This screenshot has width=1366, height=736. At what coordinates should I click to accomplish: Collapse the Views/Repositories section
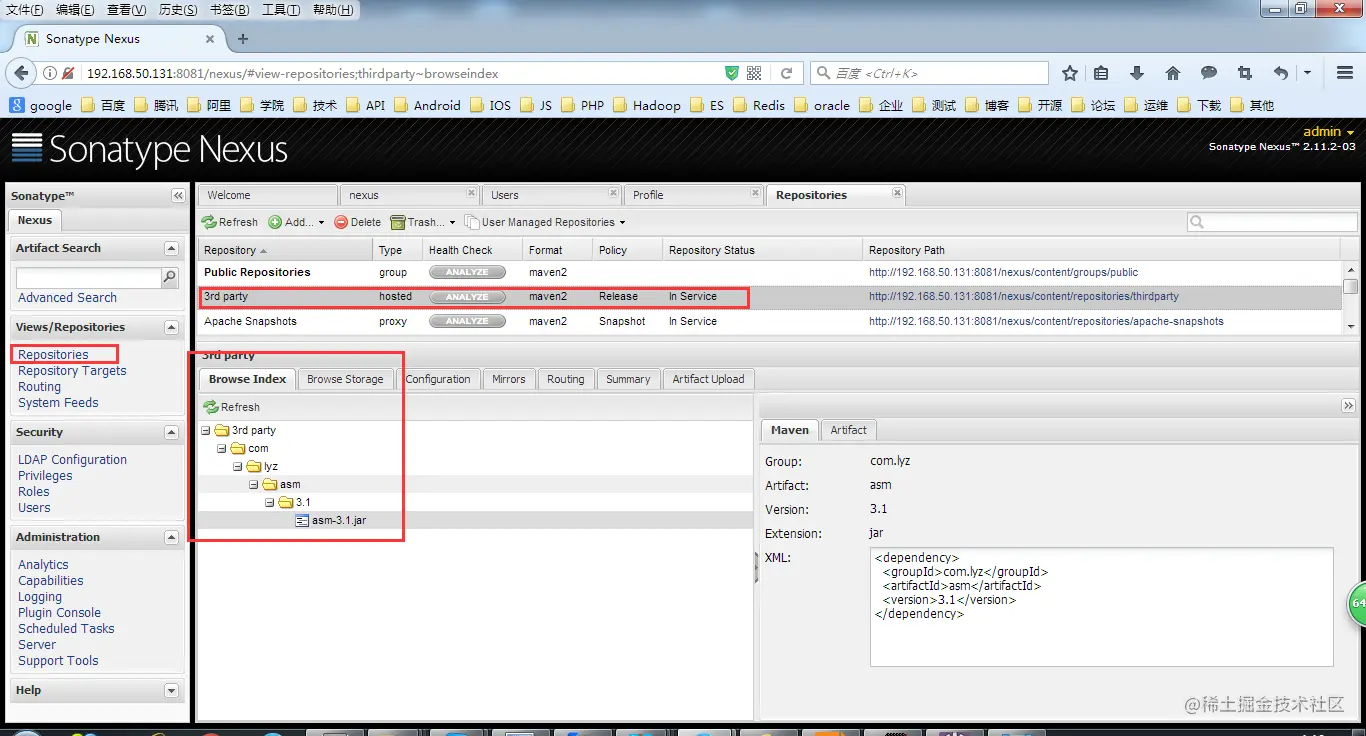(171, 327)
